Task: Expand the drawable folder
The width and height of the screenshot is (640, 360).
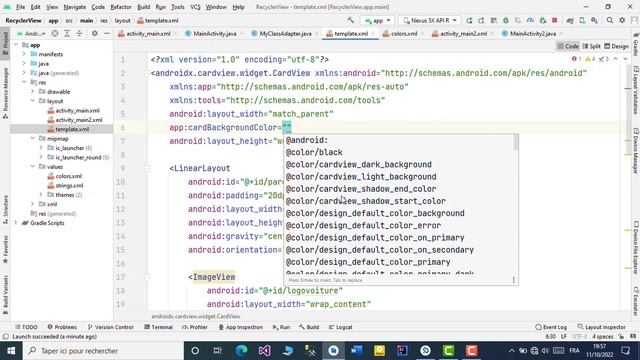Action: [33, 91]
